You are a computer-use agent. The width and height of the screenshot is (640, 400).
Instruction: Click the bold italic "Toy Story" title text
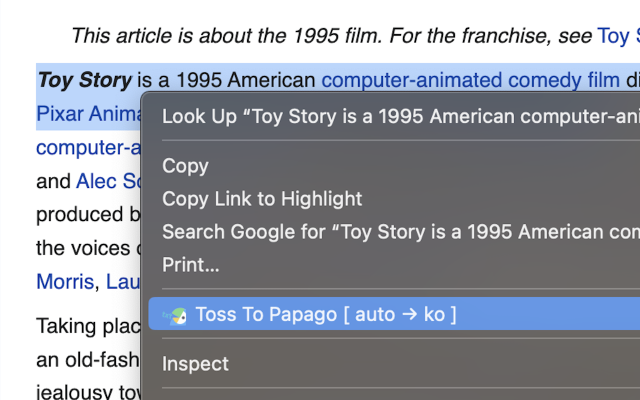[x=84, y=80]
